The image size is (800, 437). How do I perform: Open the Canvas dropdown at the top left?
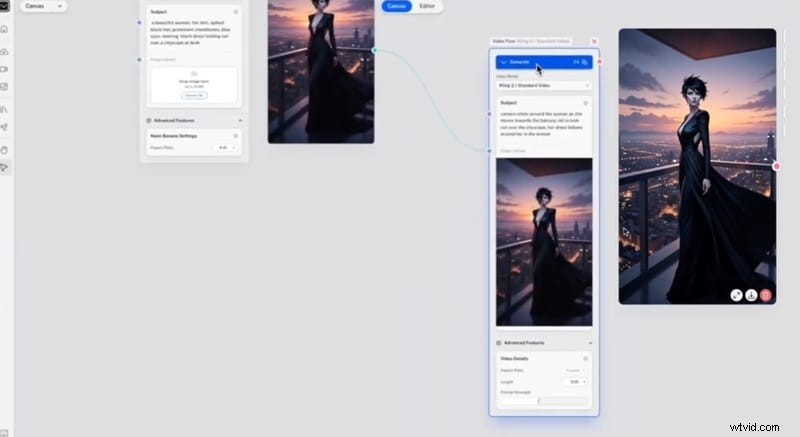pos(43,6)
